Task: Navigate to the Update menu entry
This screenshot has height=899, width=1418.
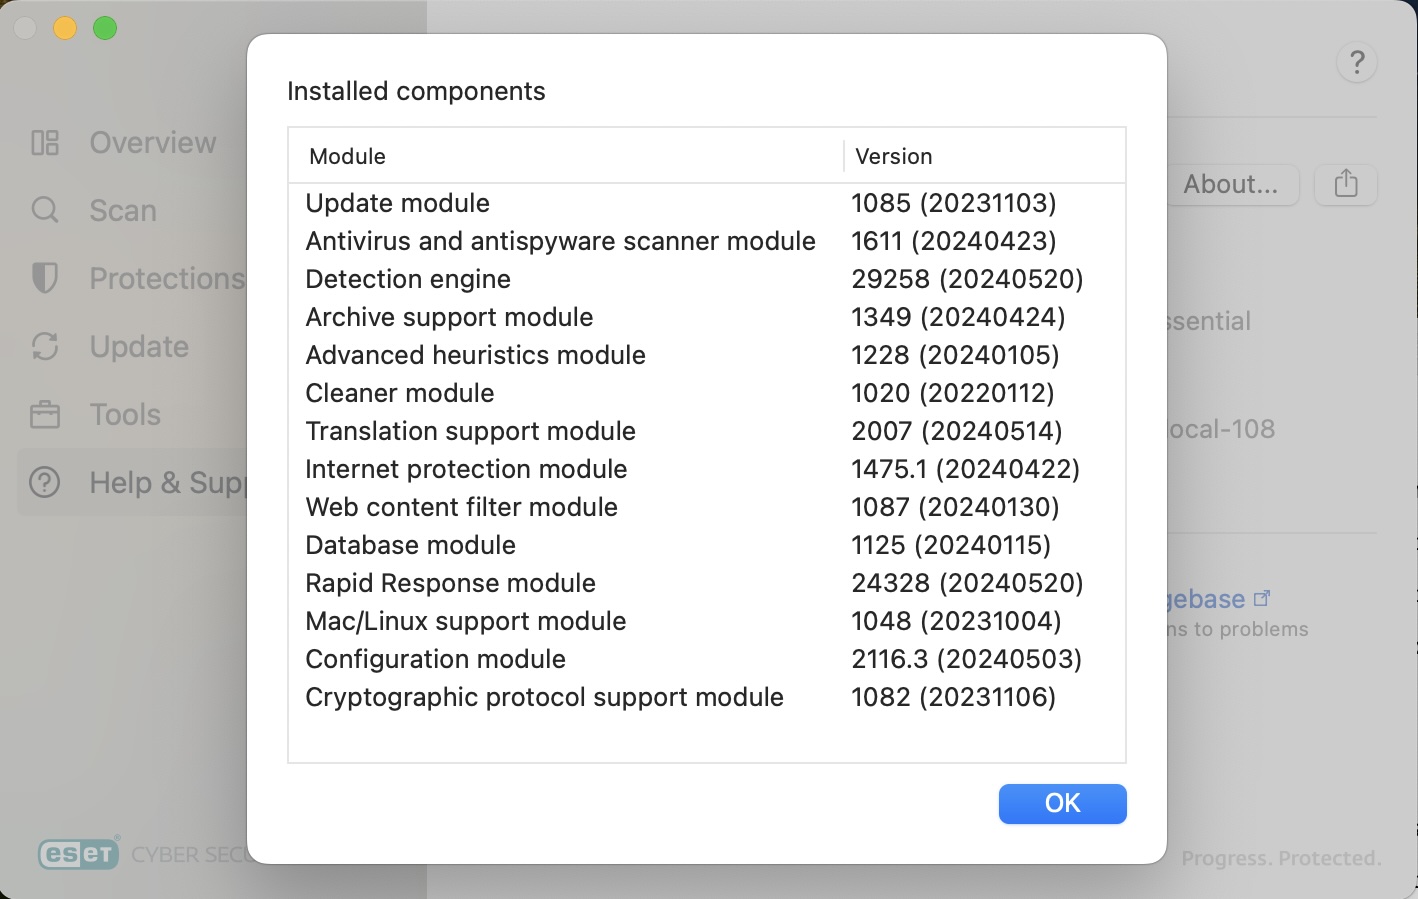Action: [x=139, y=346]
